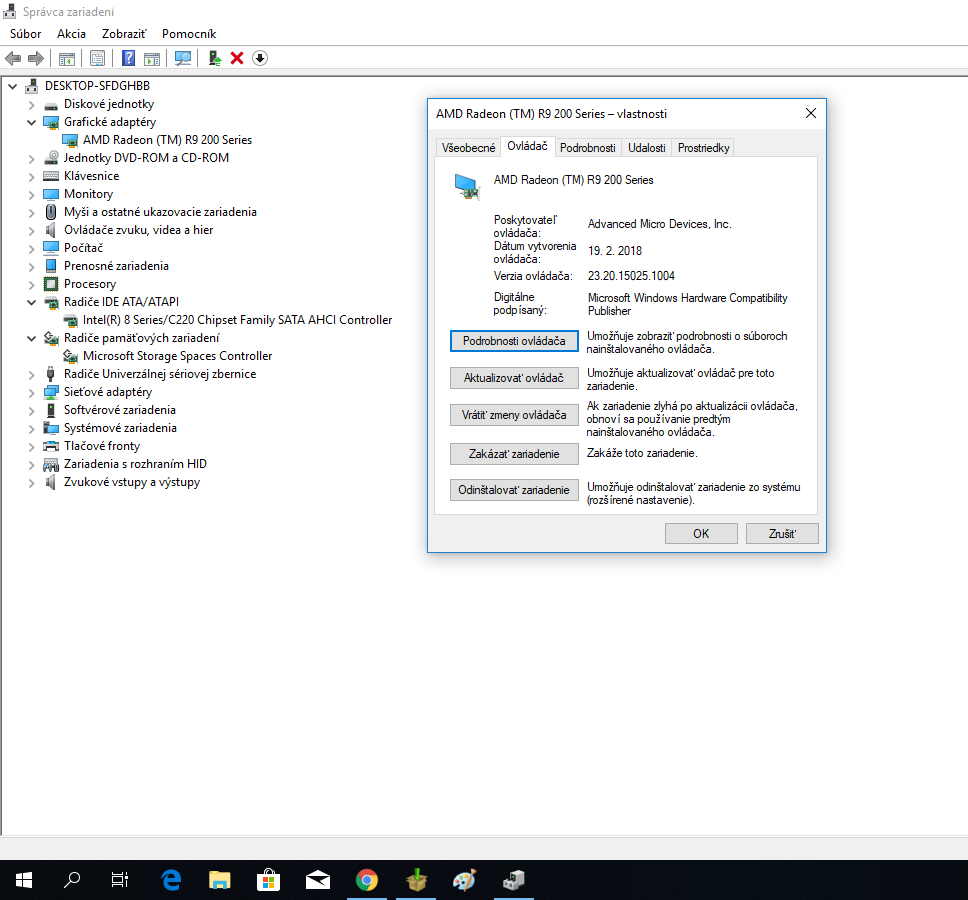Viewport: 968px width, 900px height.
Task: Select the Ovládač tab
Action: (x=527, y=146)
